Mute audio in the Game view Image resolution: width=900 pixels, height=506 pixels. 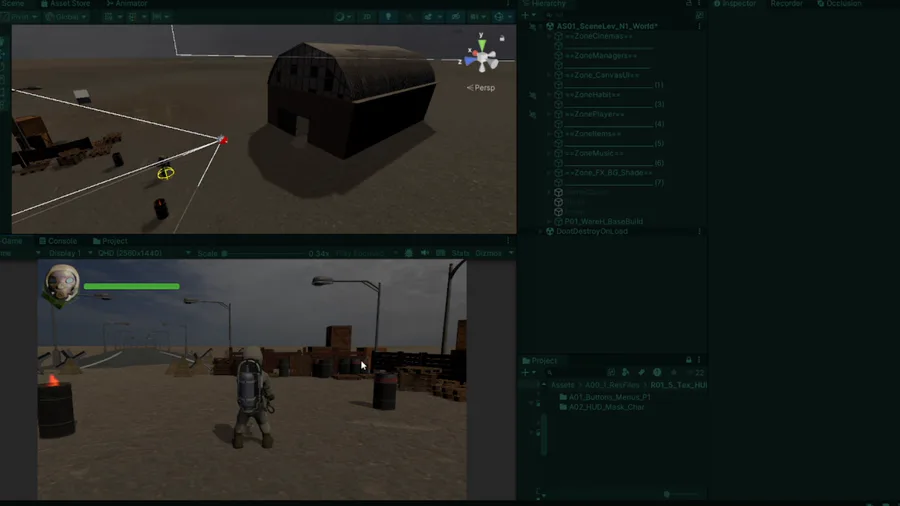[x=425, y=253]
